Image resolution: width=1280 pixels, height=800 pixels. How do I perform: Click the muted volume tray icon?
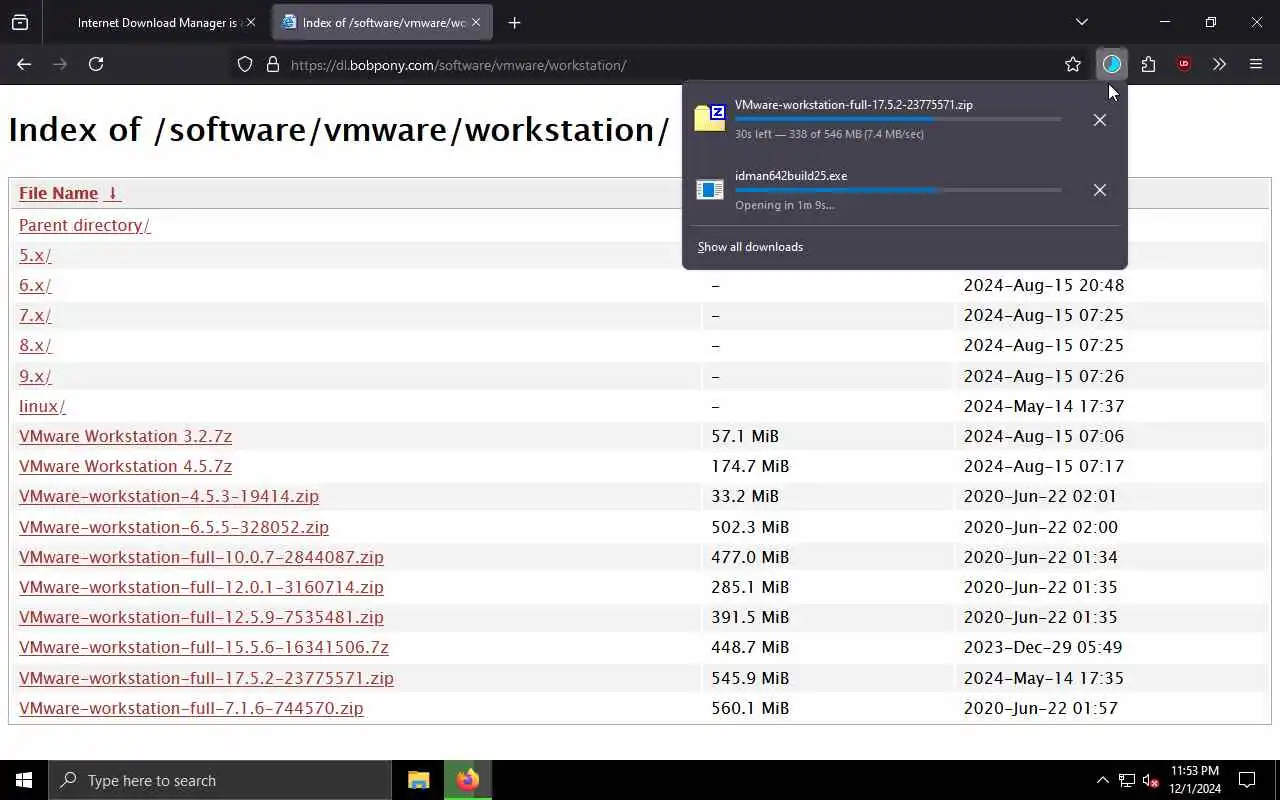coord(1151,780)
